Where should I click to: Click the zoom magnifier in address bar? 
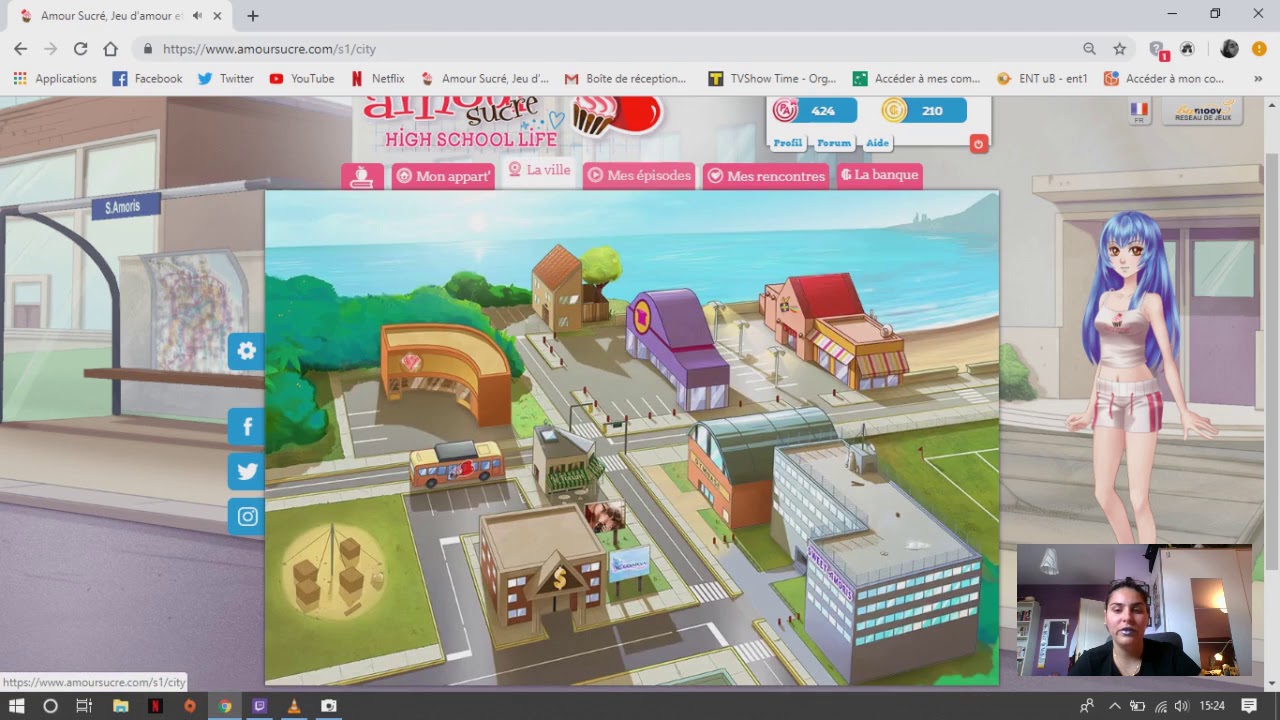(x=1089, y=48)
